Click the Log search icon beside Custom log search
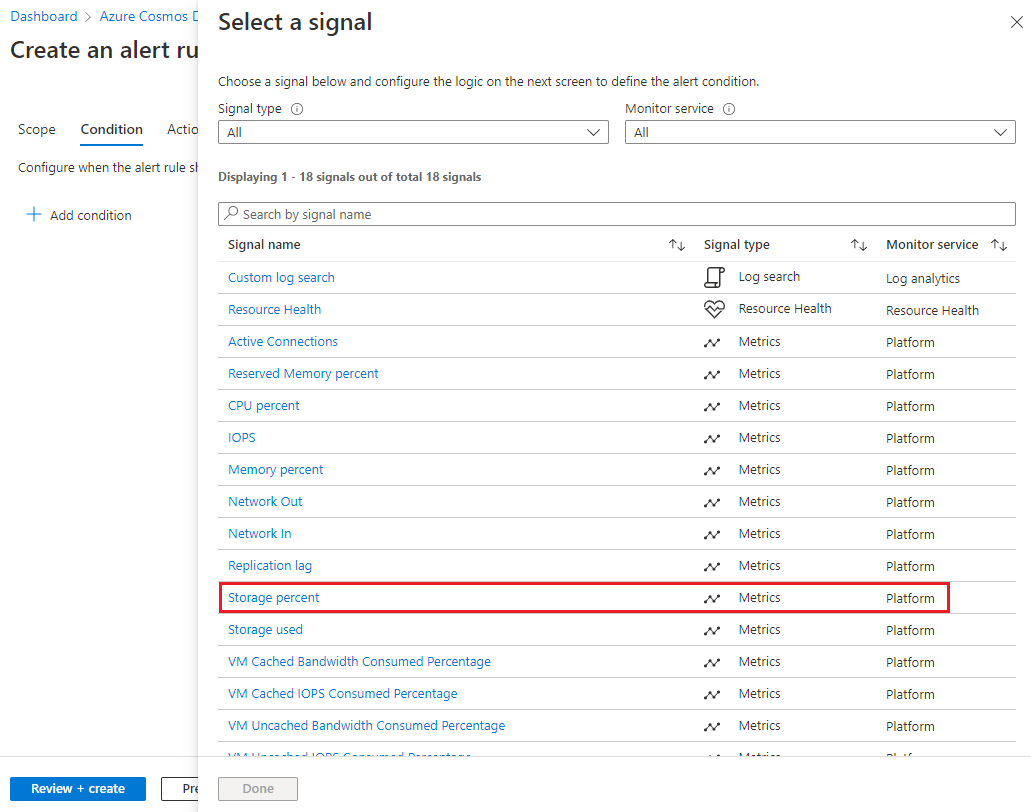Screen dimensions: 1031x812 [x=714, y=277]
